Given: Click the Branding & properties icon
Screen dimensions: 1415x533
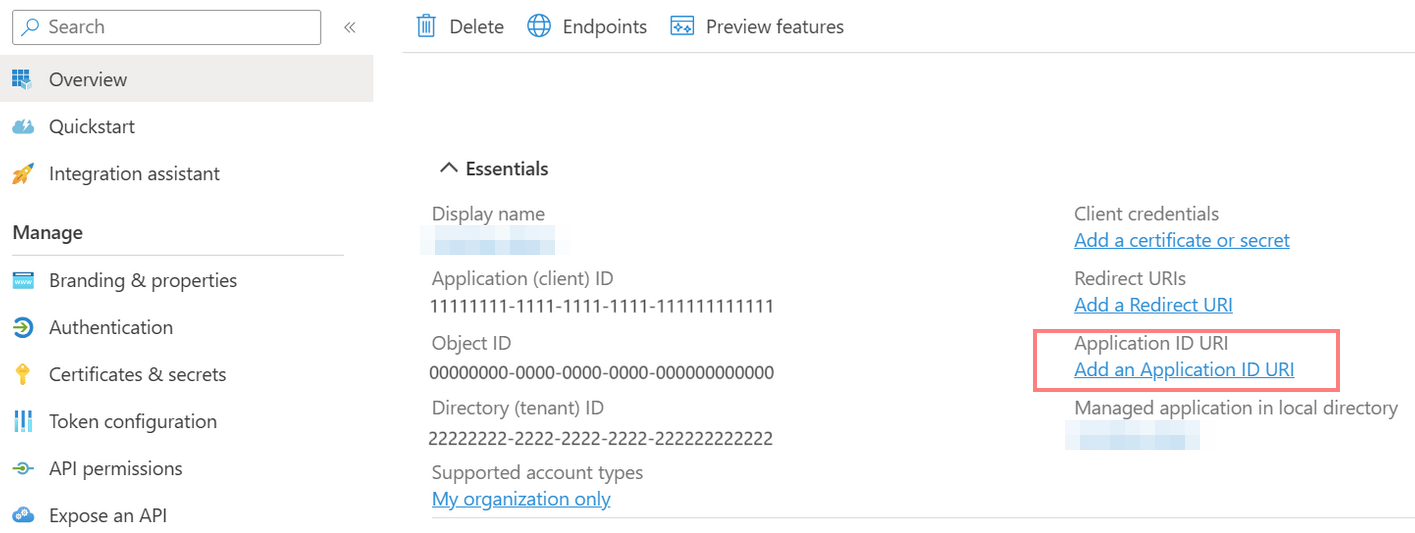Looking at the screenshot, I should coord(23,281).
